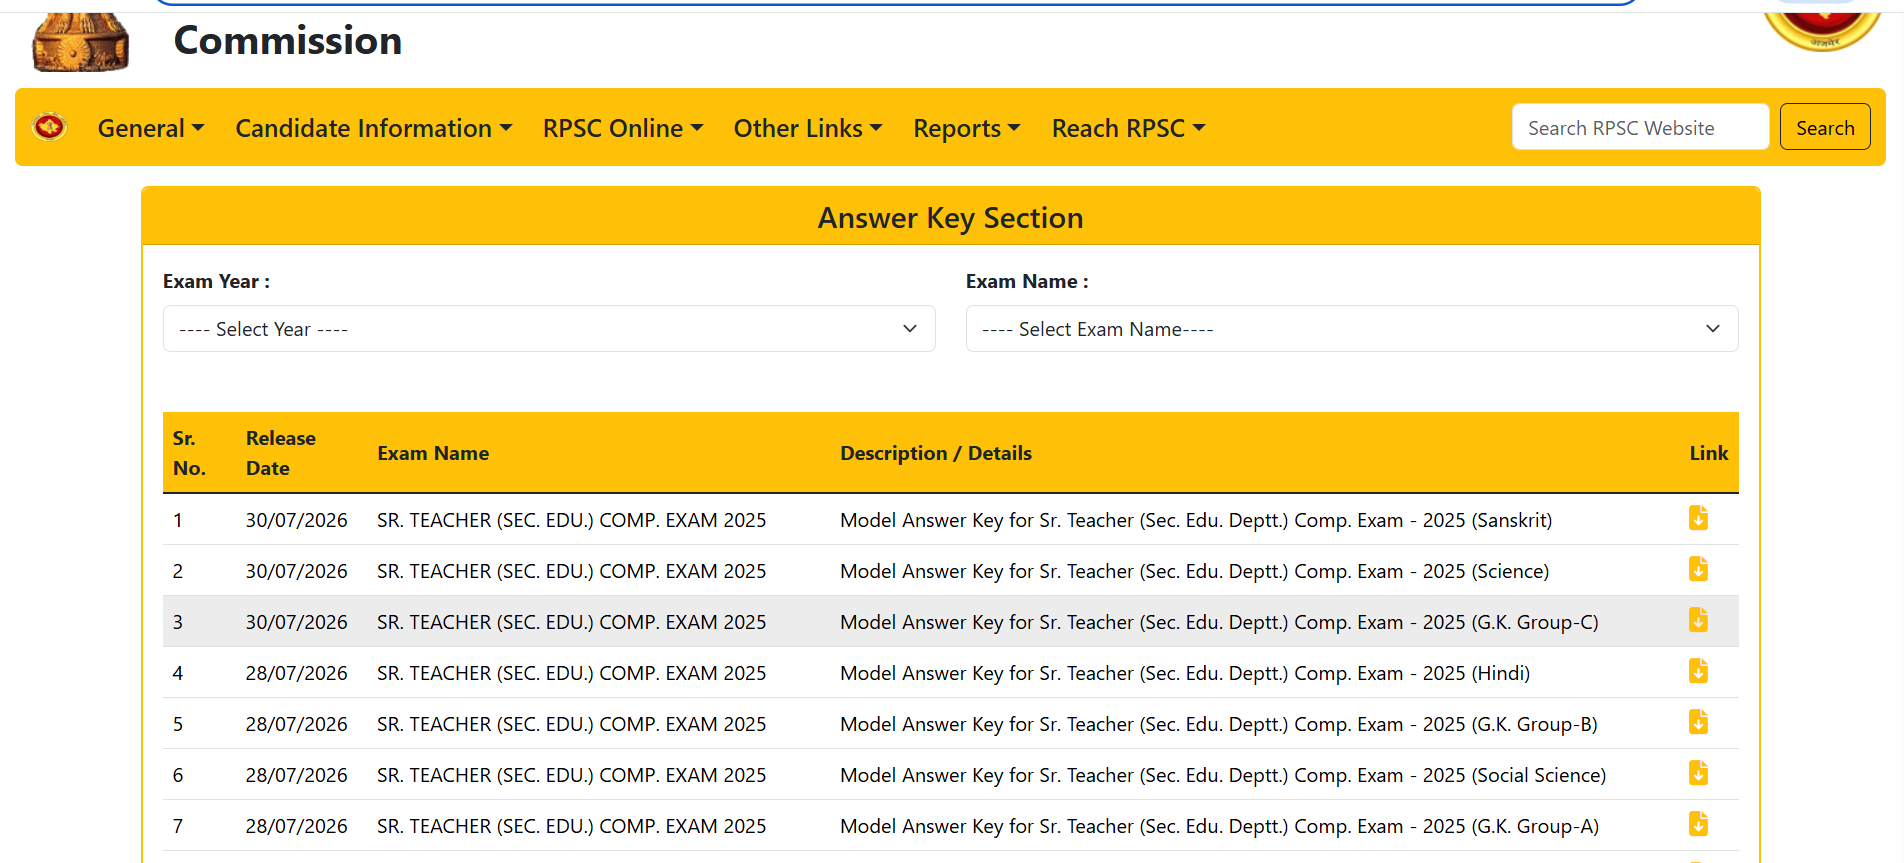The width and height of the screenshot is (1904, 863).
Task: Download the G.K. Group-A answer key
Action: 1698,824
